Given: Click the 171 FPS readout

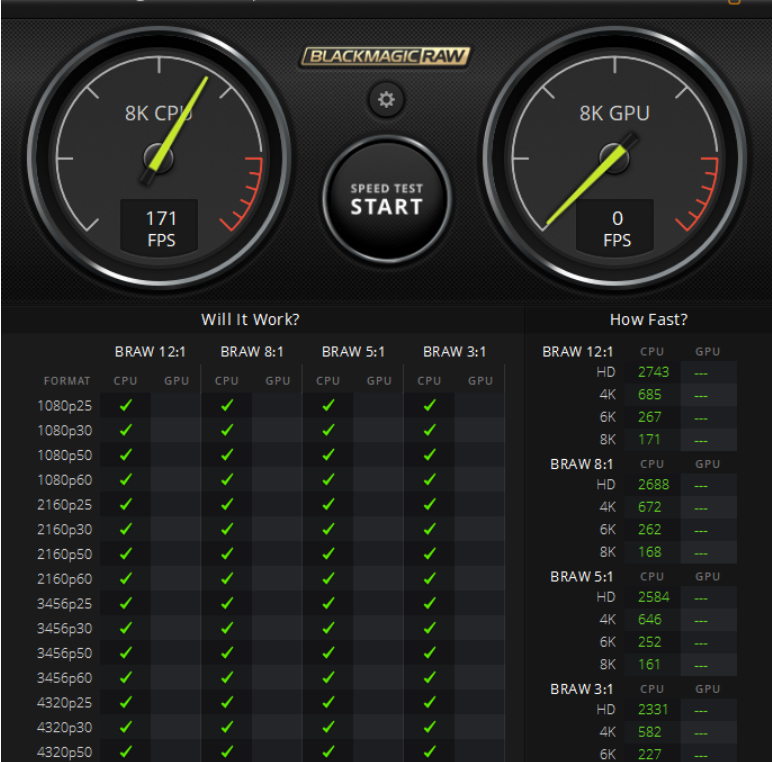Looking at the screenshot, I should point(160,228).
